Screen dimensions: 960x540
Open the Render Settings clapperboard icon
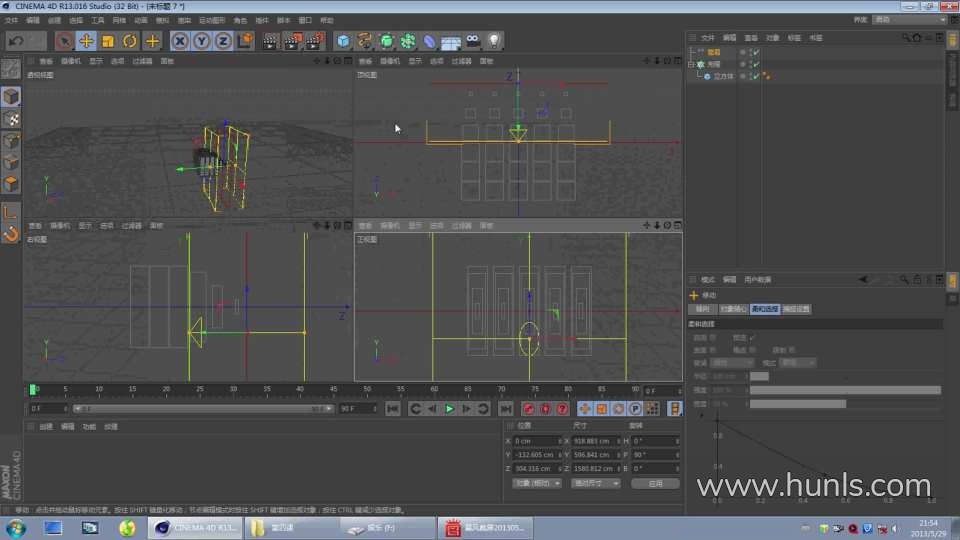click(x=314, y=41)
